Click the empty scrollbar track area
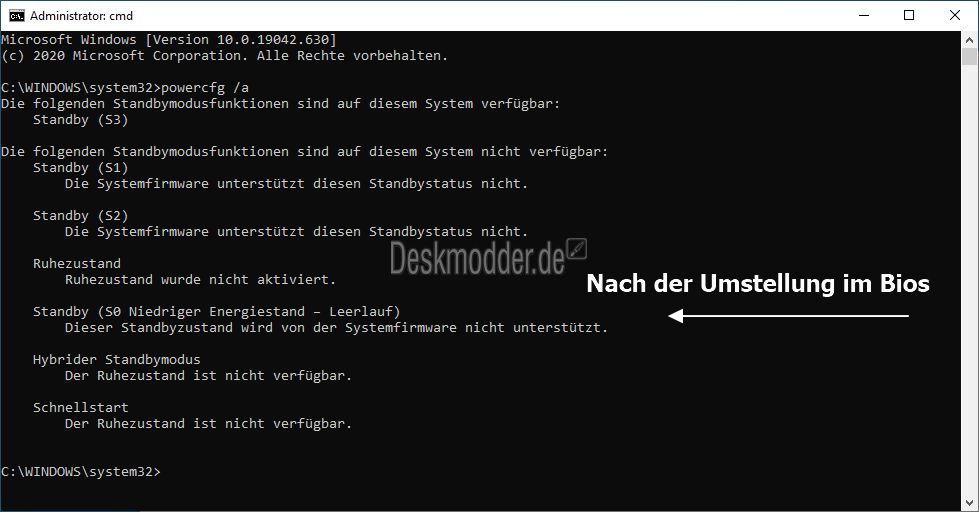The height and width of the screenshot is (512, 979). (x=969, y=281)
